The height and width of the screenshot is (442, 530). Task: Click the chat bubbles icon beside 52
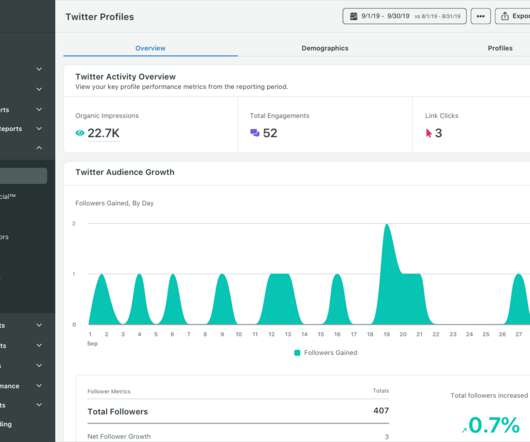[255, 132]
